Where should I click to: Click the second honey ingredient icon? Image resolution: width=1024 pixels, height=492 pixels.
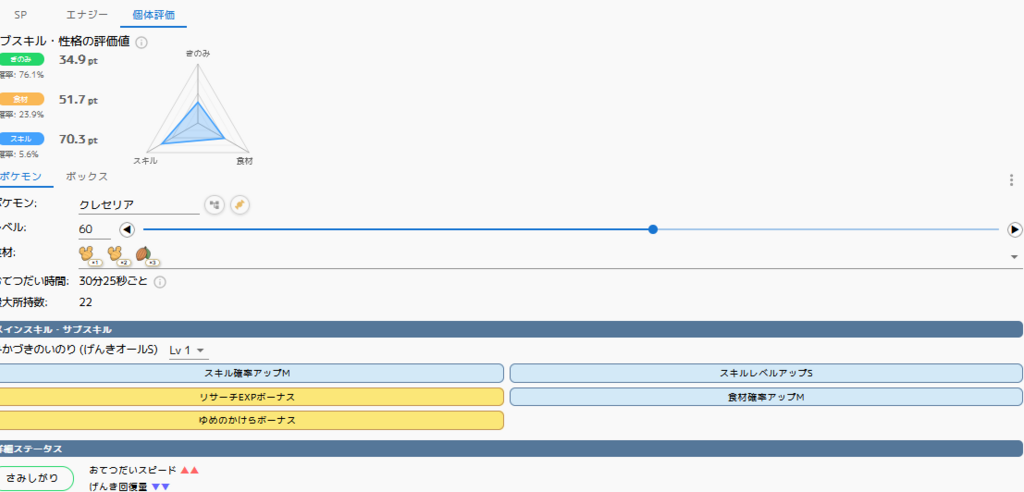115,255
